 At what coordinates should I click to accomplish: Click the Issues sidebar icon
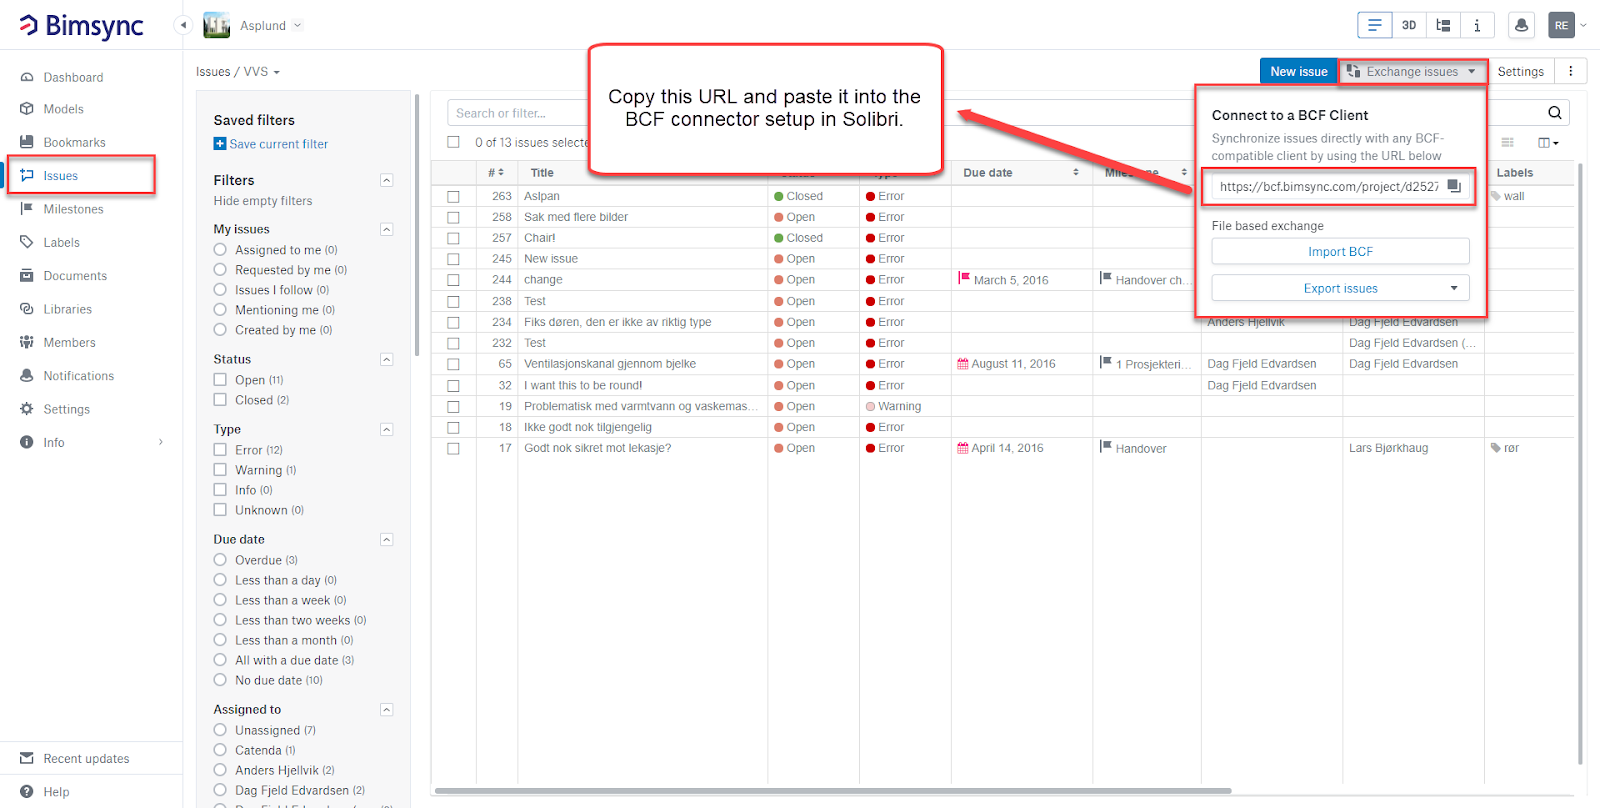pyautogui.click(x=27, y=175)
